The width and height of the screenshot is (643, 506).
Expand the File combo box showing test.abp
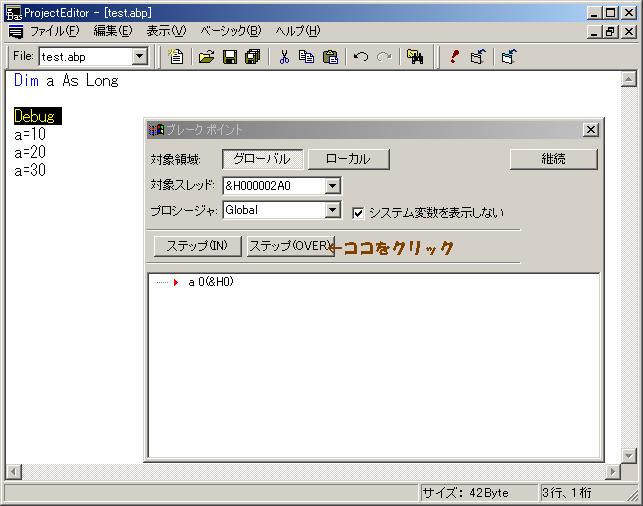[x=139, y=56]
